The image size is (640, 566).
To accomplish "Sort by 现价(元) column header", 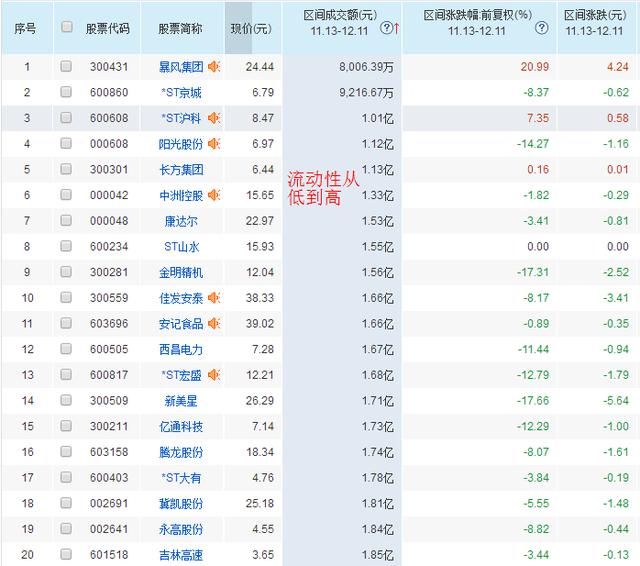I will point(251,29).
